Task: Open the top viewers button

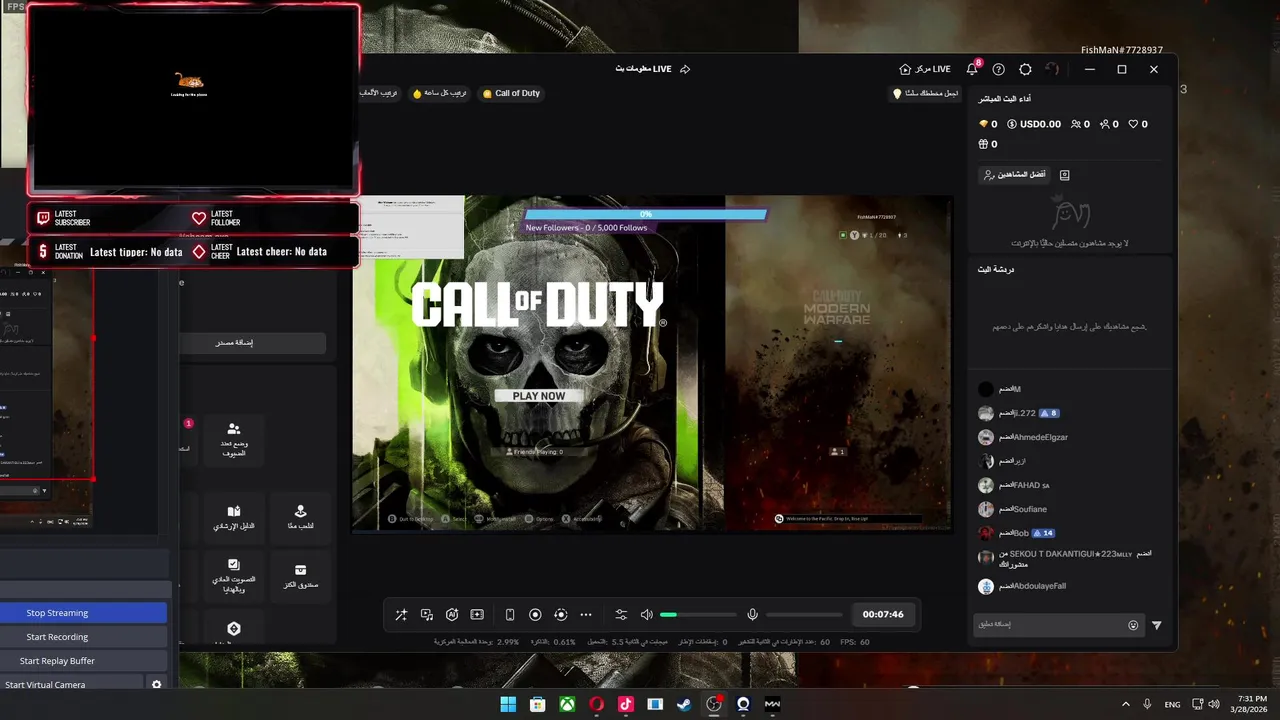Action: [1014, 174]
